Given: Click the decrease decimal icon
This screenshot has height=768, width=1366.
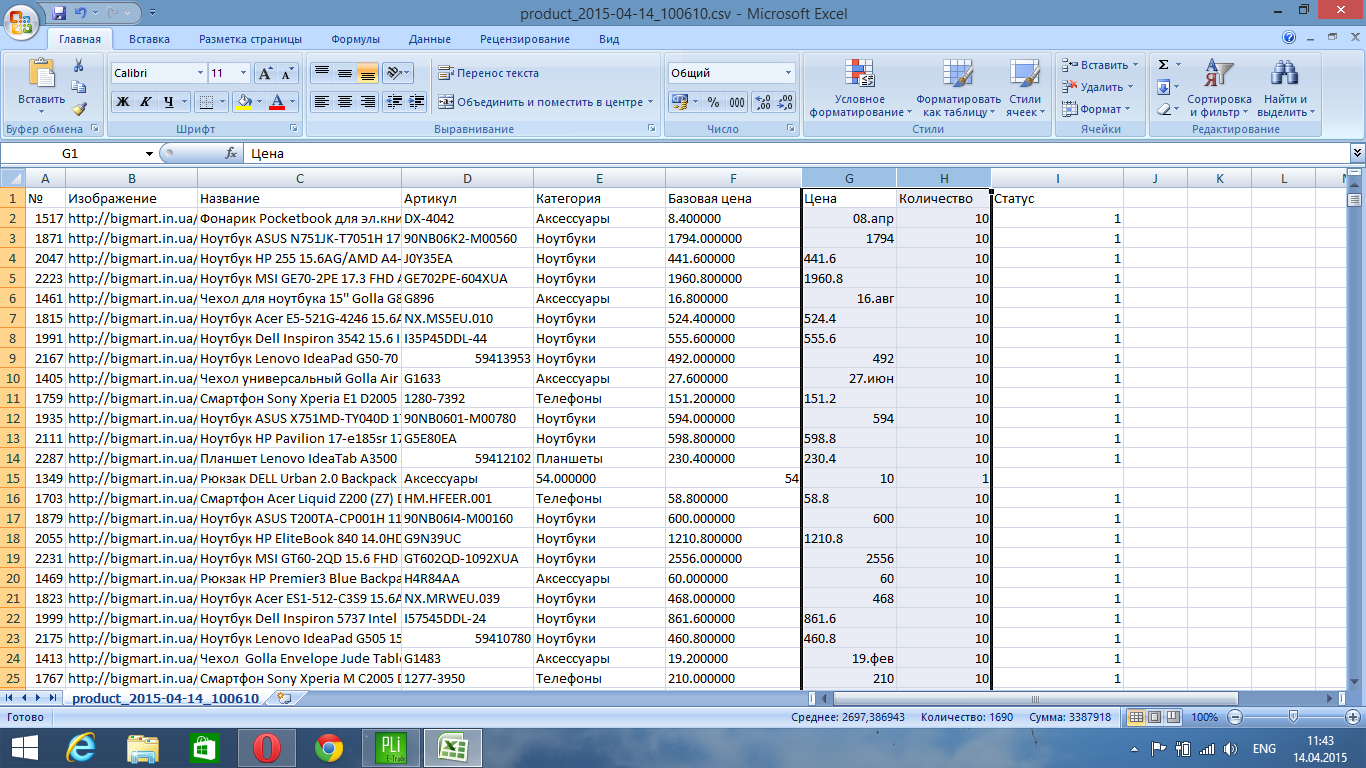Looking at the screenshot, I should click(x=785, y=102).
